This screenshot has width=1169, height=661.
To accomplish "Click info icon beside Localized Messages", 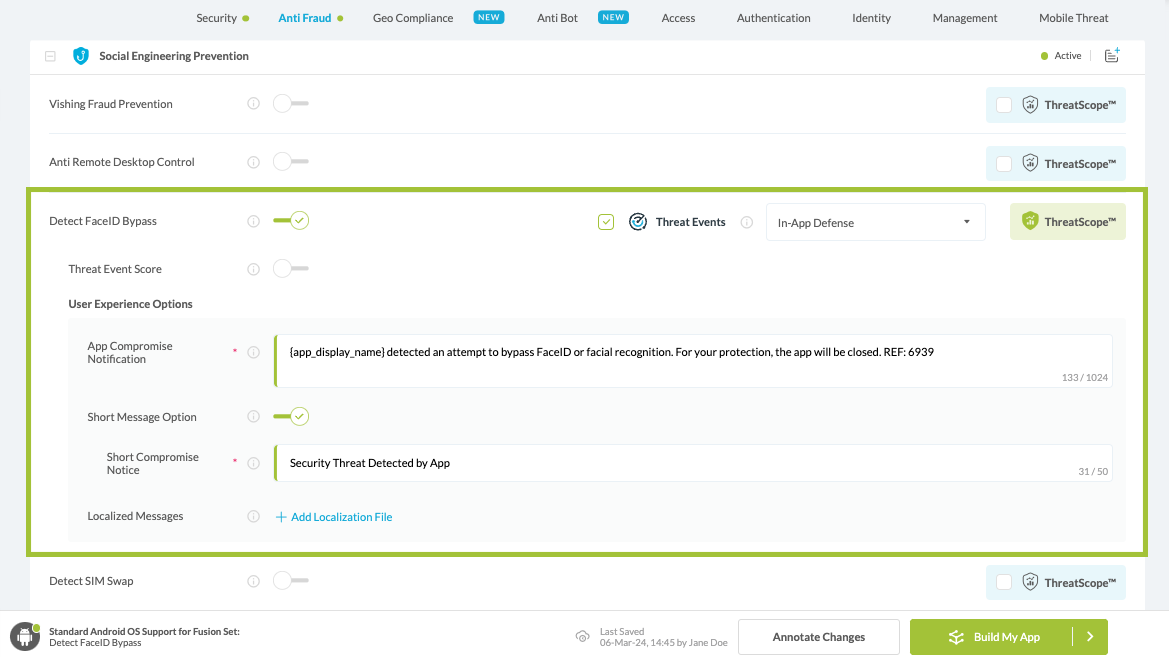I will [x=253, y=517].
